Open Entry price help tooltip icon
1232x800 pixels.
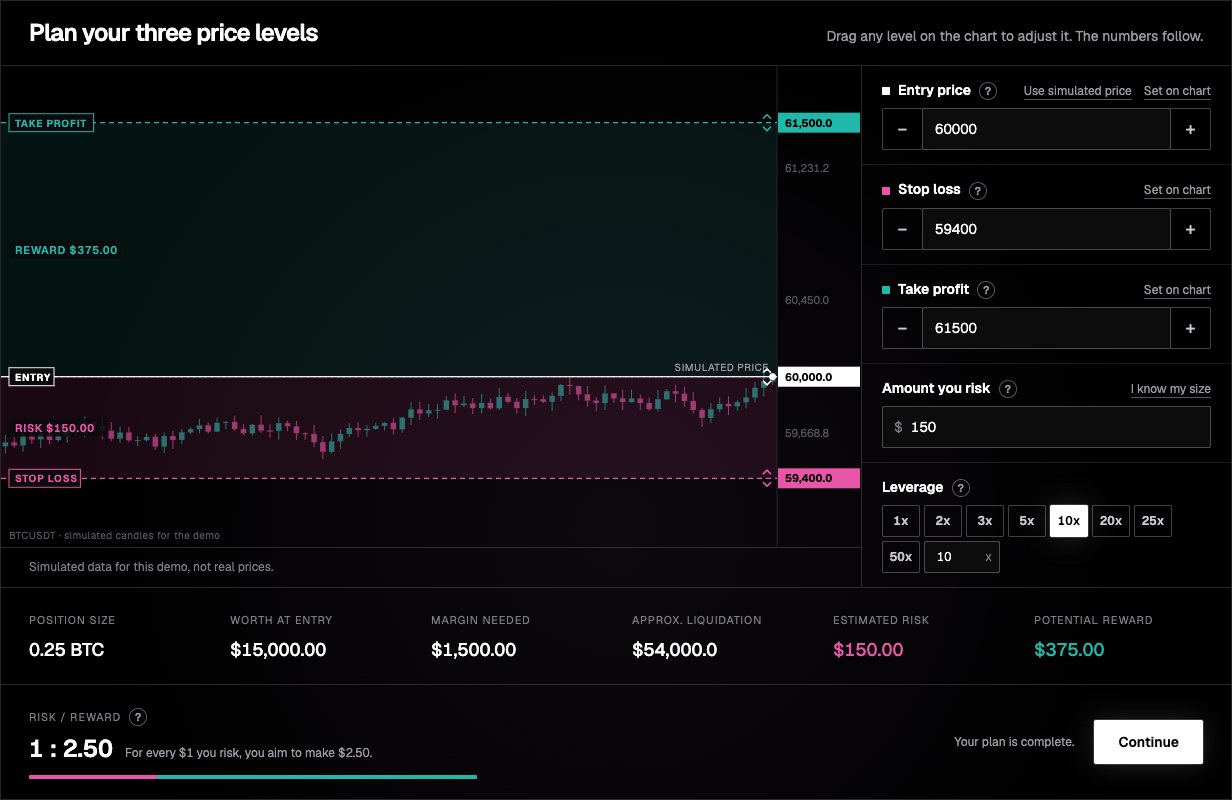(988, 91)
